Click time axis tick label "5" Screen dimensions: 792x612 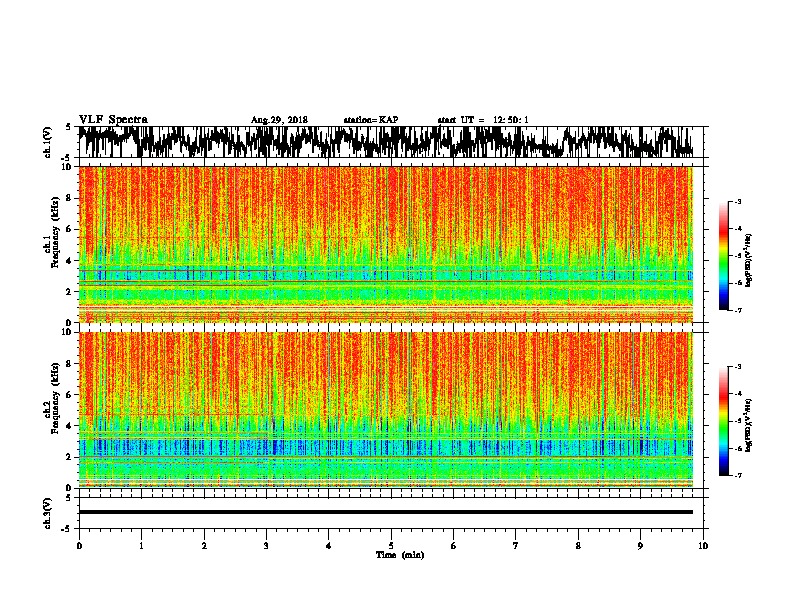(391, 546)
